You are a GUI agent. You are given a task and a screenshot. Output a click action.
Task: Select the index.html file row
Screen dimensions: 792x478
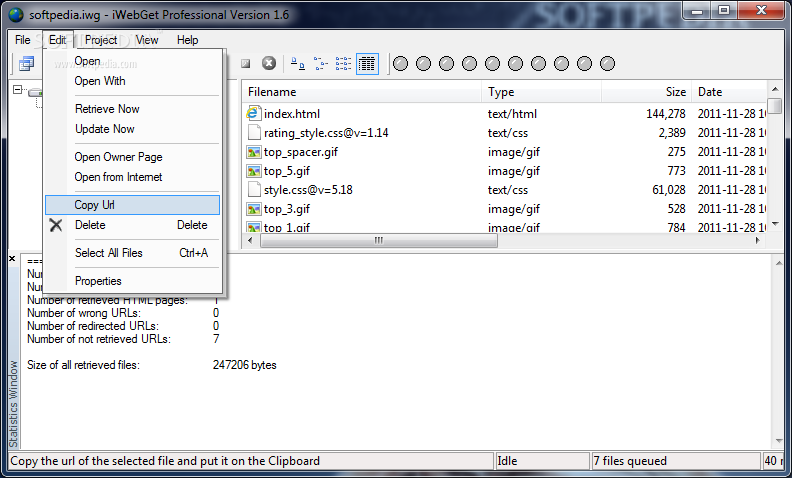(x=505, y=114)
